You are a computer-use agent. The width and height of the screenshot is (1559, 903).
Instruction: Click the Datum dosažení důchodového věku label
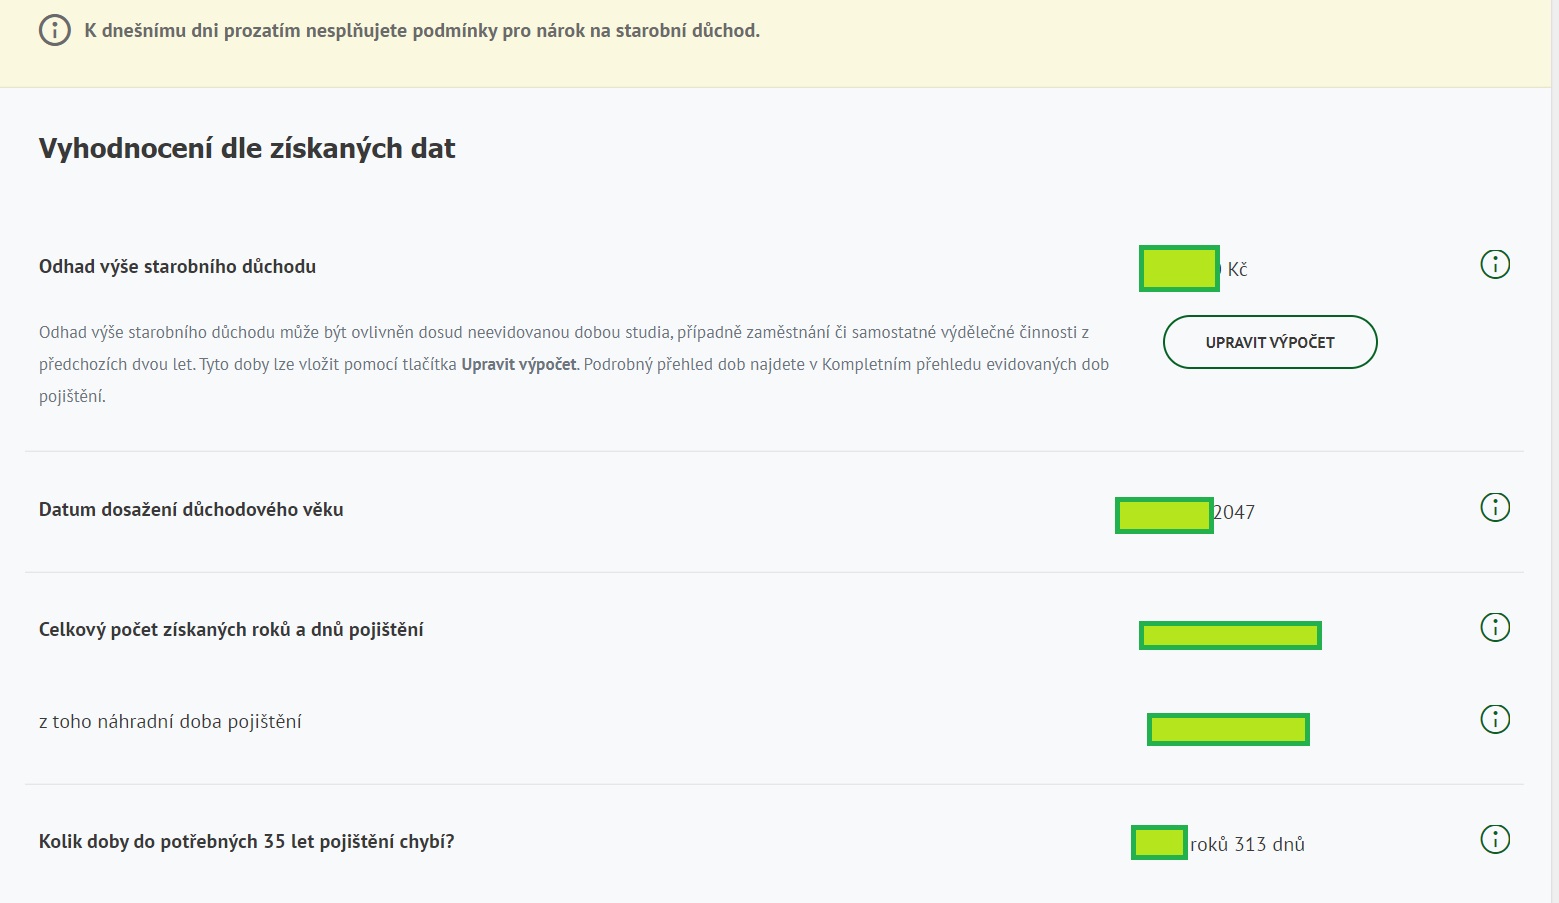[191, 510]
